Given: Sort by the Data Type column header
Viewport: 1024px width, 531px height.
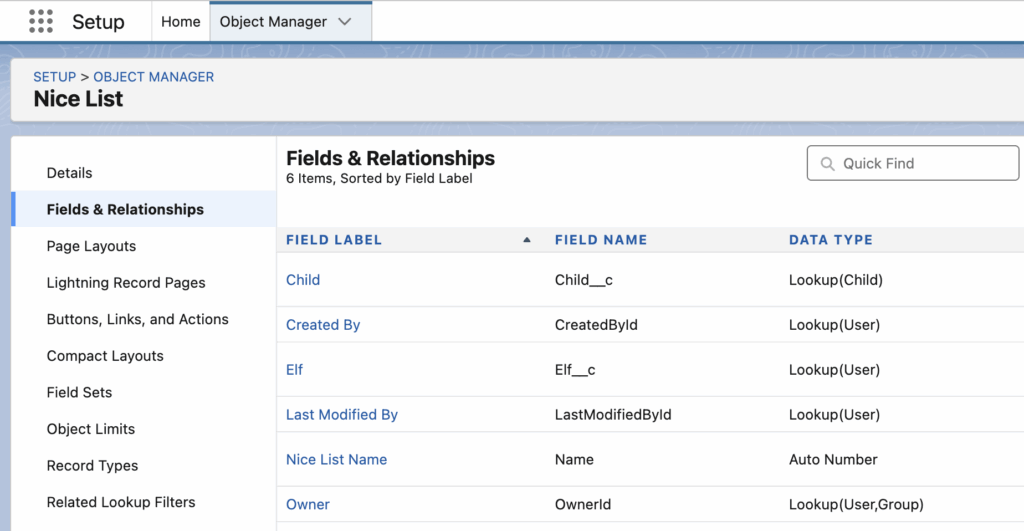Looking at the screenshot, I should (x=830, y=240).
